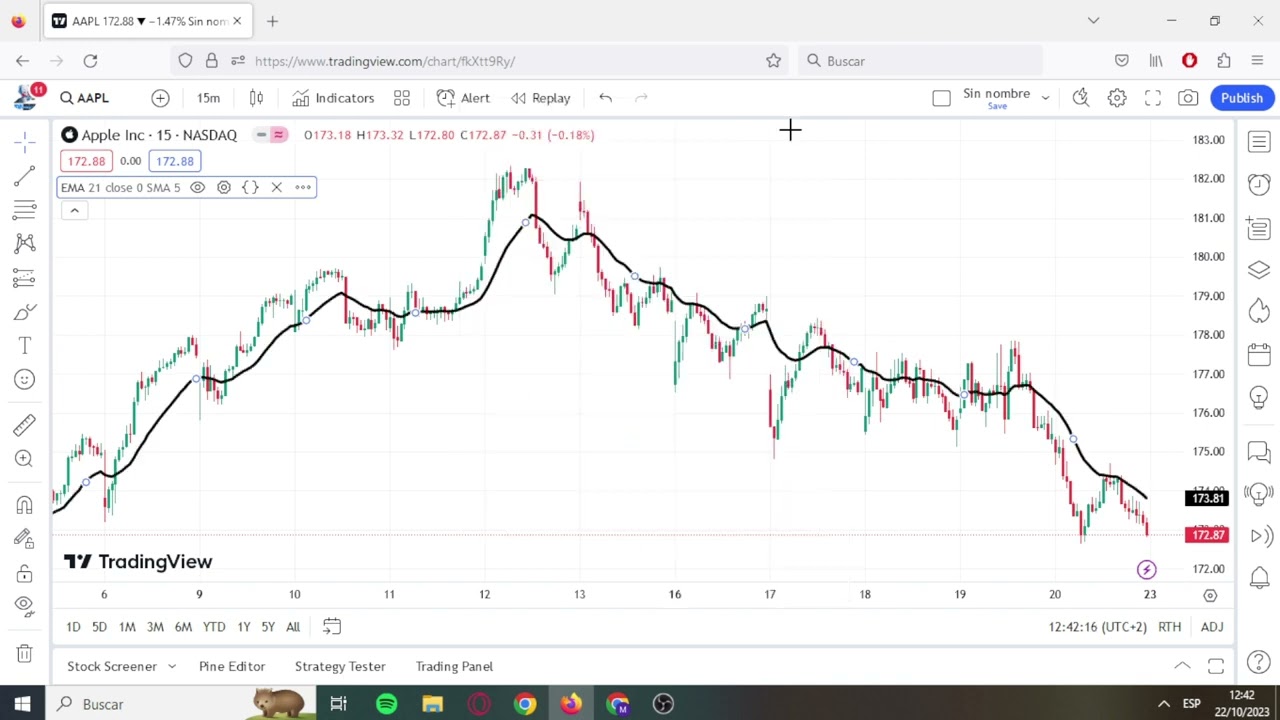Open the 15m interval dropdown
This screenshot has width=1280, height=720.
pos(208,98)
